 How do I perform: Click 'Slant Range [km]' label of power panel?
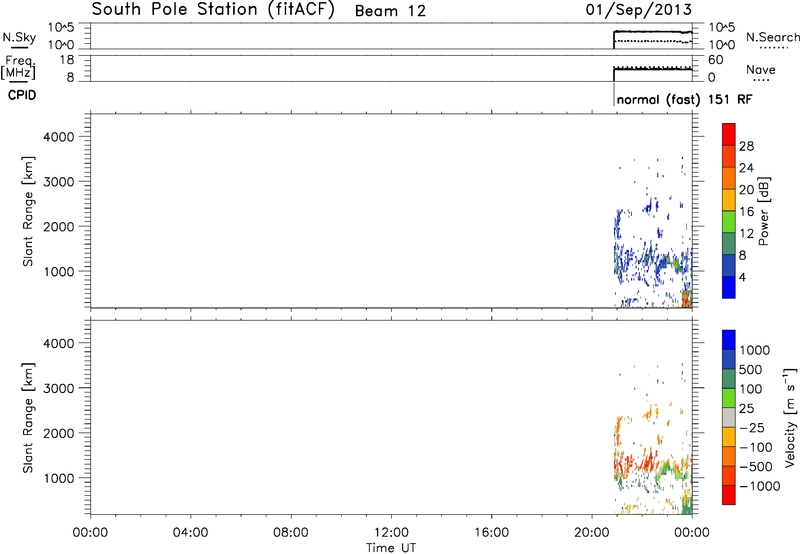tap(28, 211)
